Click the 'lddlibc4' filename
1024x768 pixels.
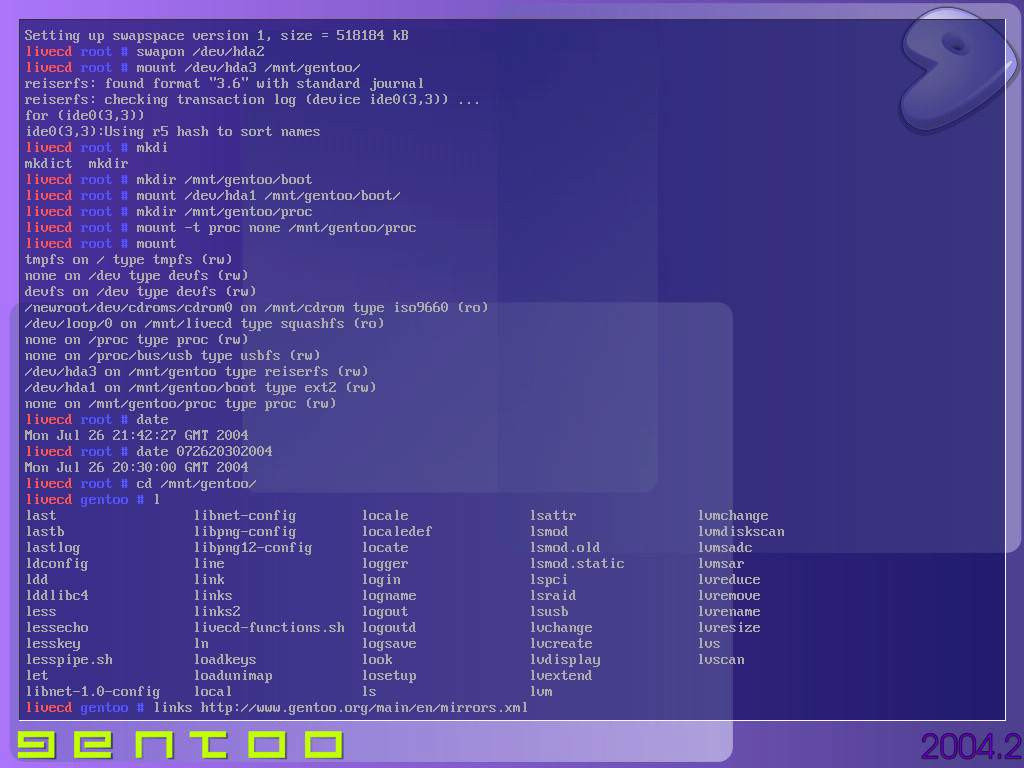(x=57, y=596)
